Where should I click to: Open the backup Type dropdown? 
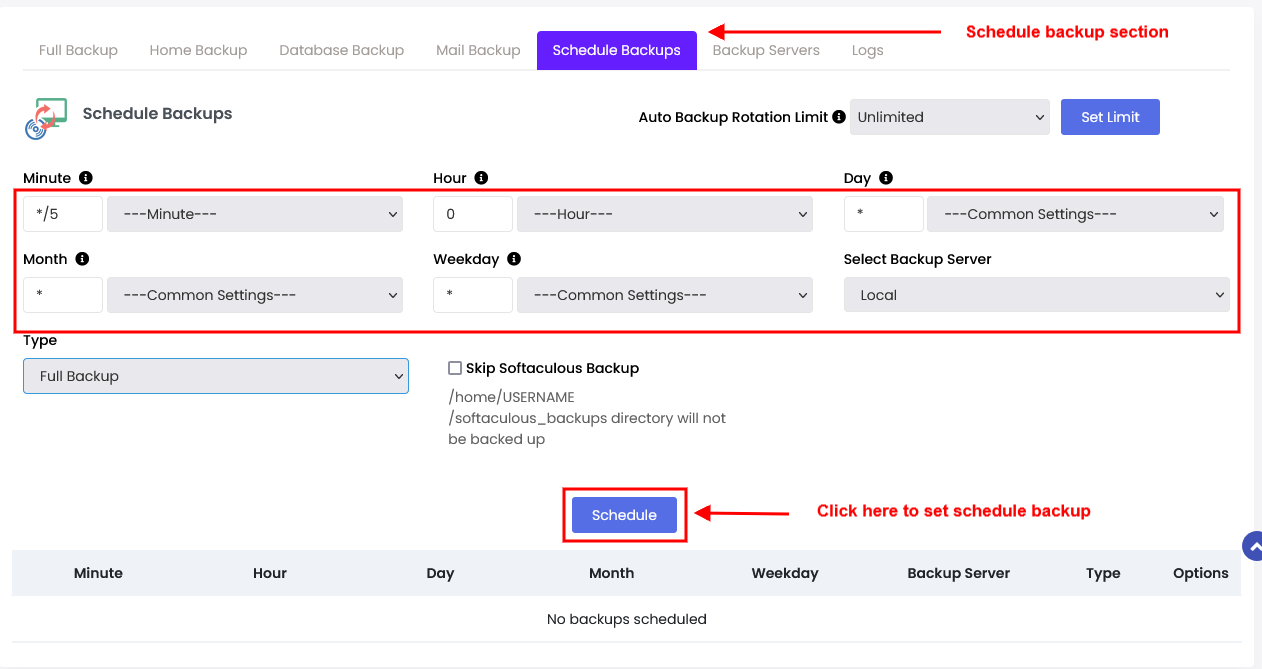point(215,376)
